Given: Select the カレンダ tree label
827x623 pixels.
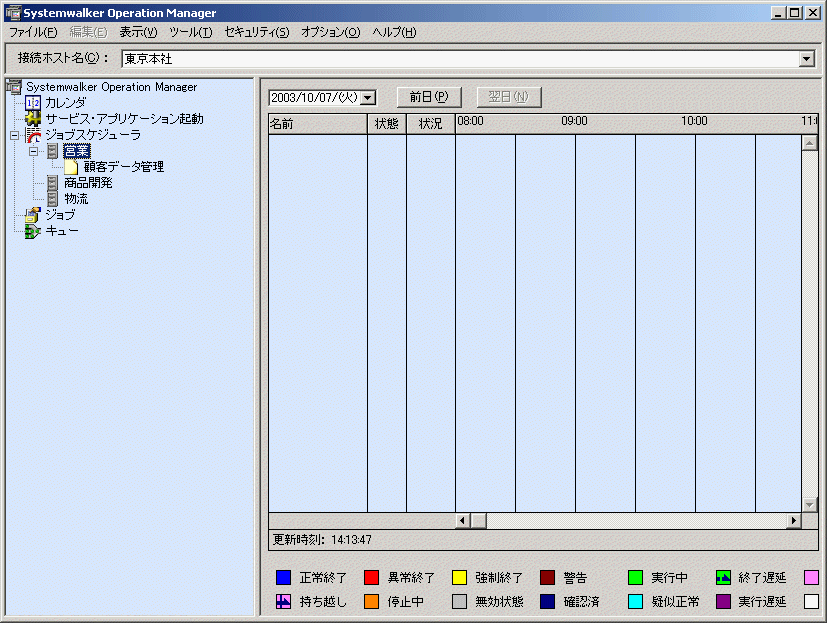Looking at the screenshot, I should pyautogui.click(x=65, y=103).
